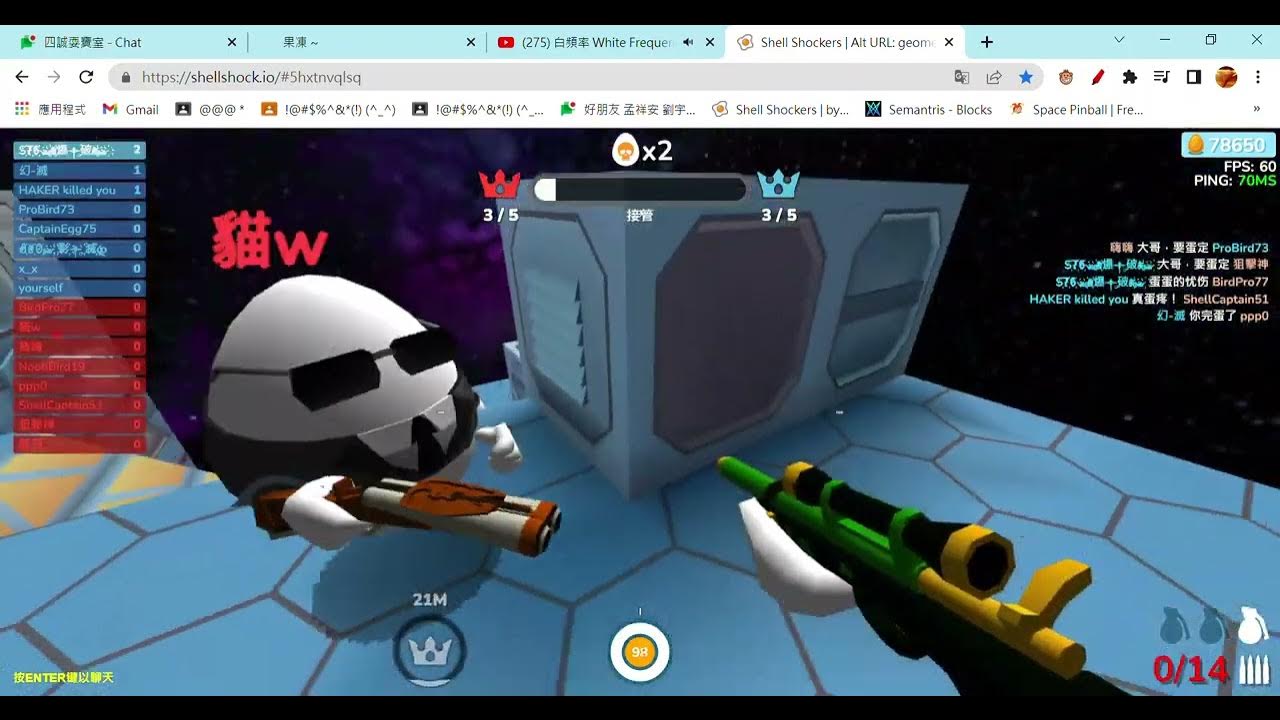Select ProBird73 in the scoreboard

(x=80, y=209)
